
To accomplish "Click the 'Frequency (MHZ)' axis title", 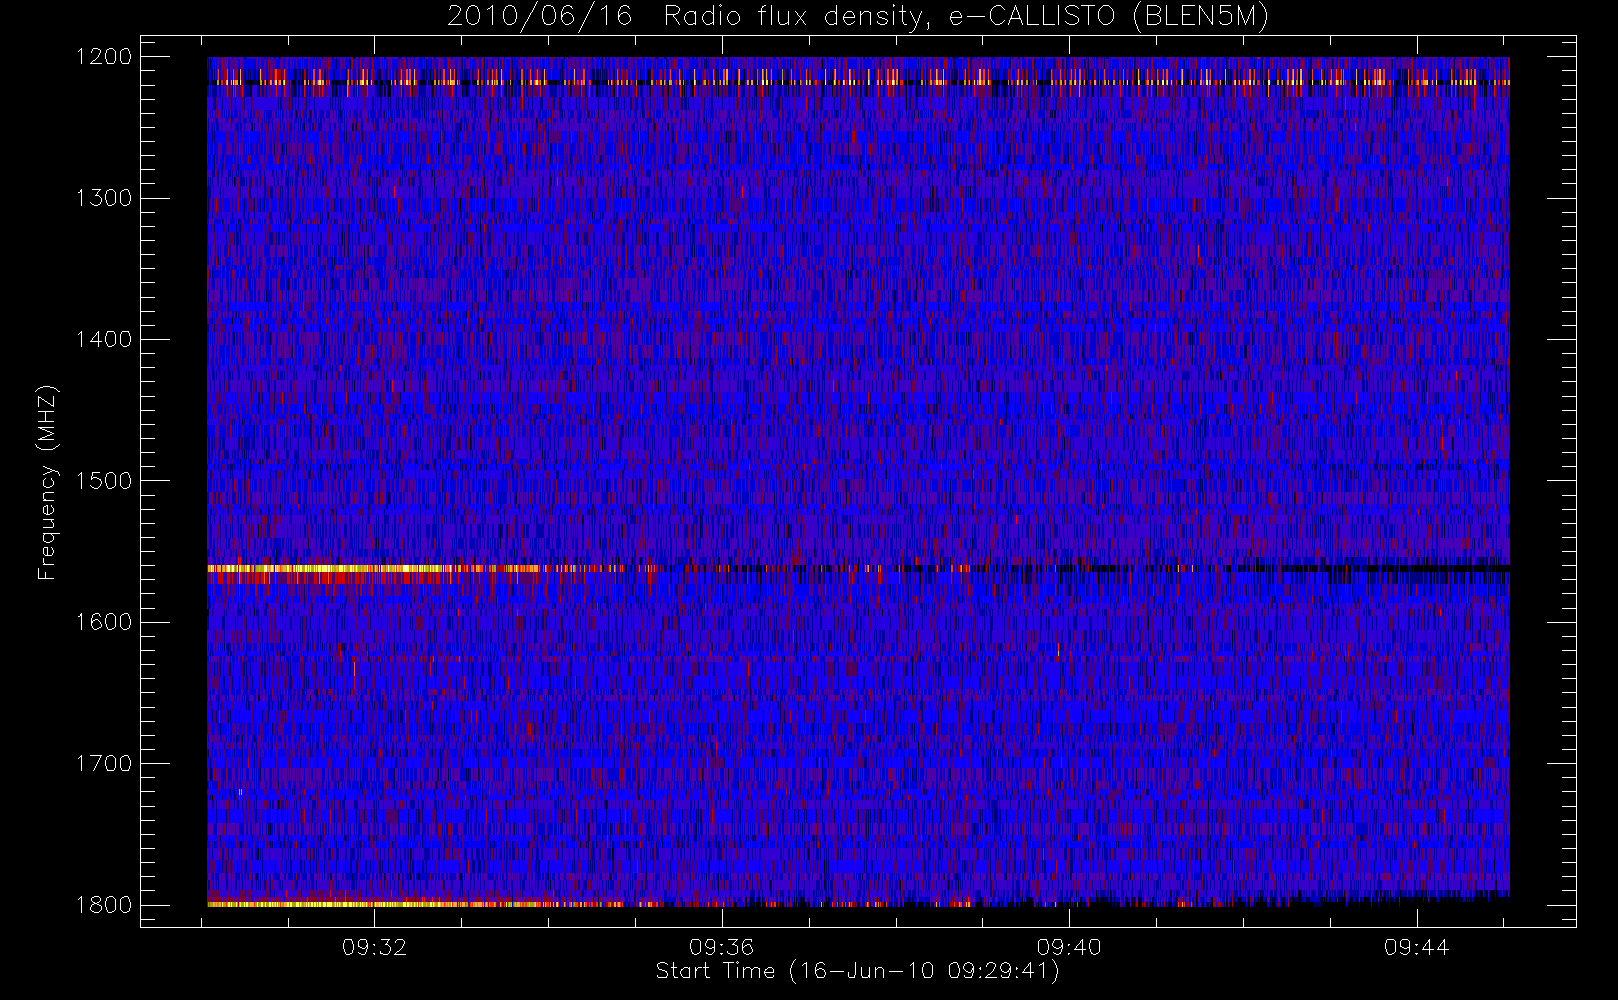I will click(x=47, y=482).
